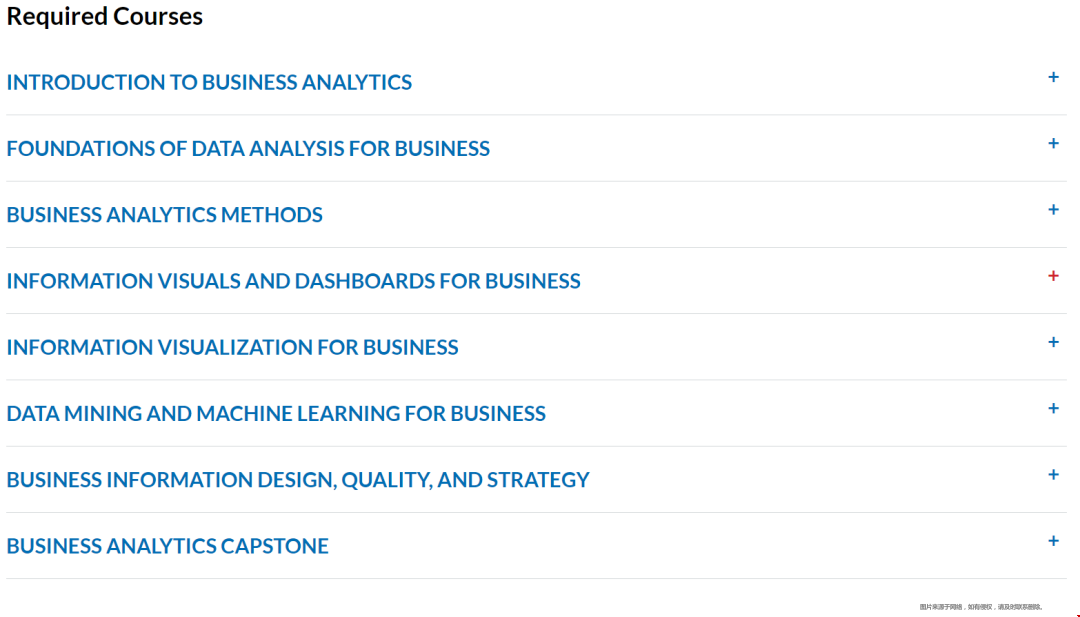The image size is (1080, 617).
Task: Click the word Courses in the heading
Action: [158, 16]
